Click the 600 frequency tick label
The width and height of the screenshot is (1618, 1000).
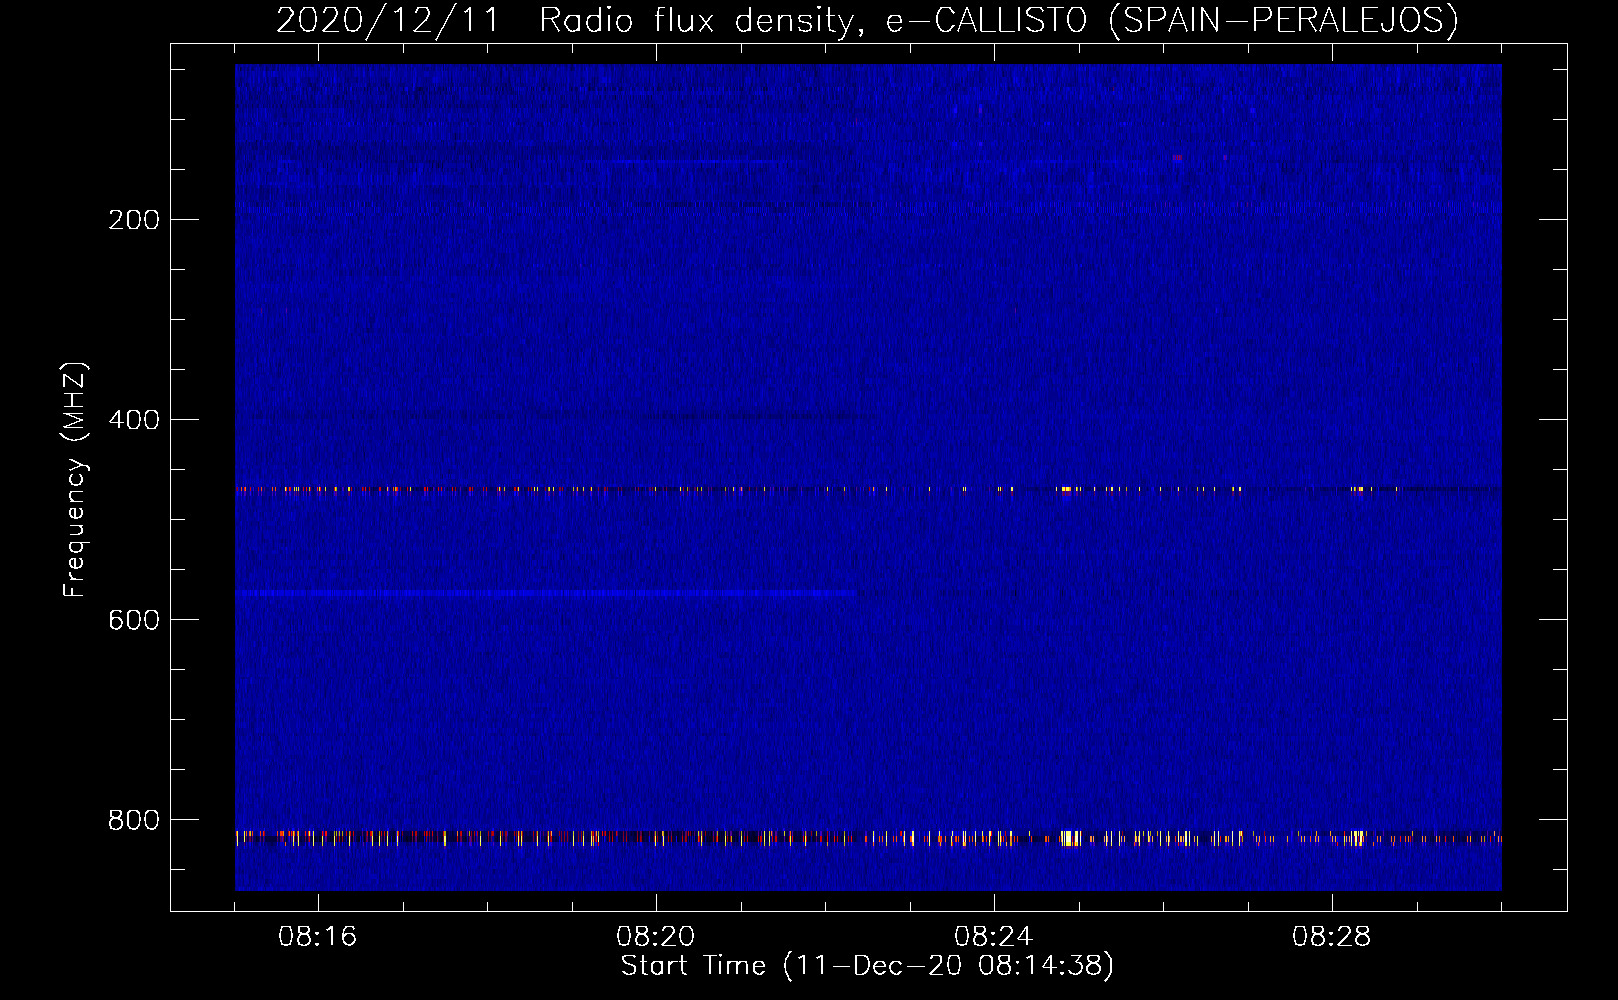(x=134, y=620)
